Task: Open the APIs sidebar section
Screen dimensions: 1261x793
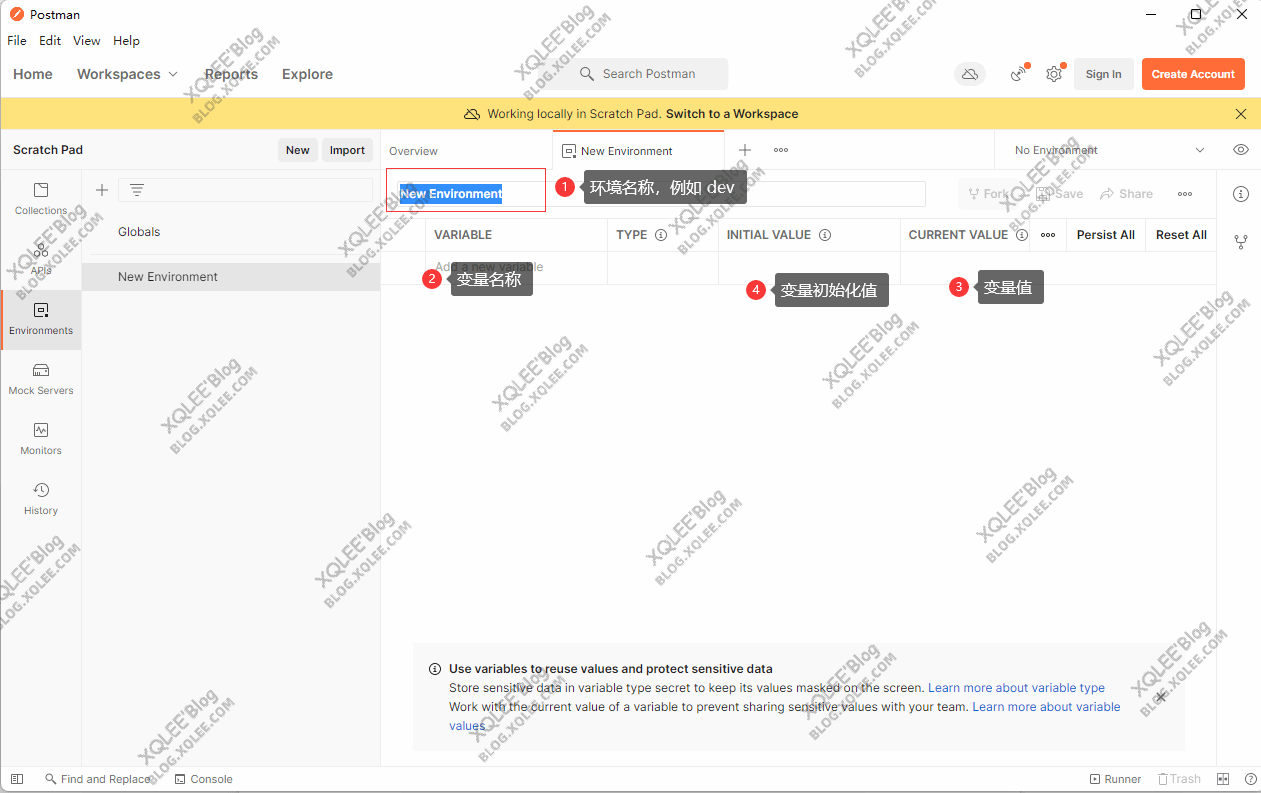Action: pos(41,258)
